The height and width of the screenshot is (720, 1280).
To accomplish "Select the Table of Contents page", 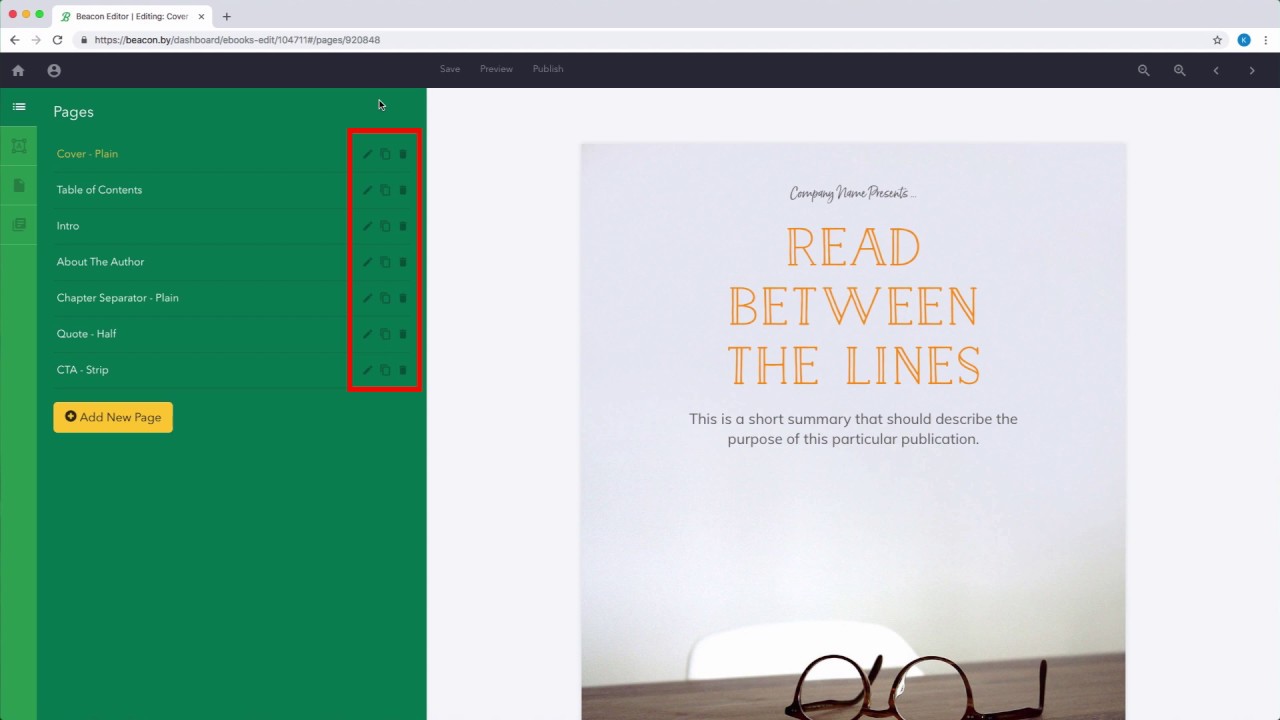I will (99, 190).
